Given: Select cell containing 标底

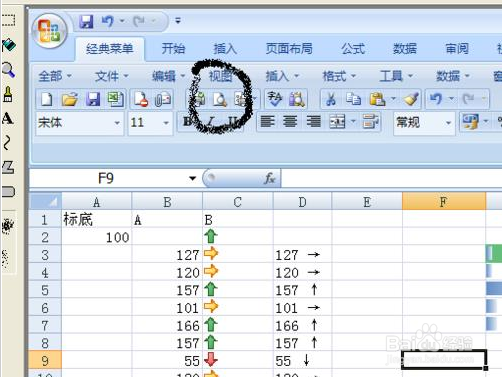Looking at the screenshot, I should click(x=97, y=220).
